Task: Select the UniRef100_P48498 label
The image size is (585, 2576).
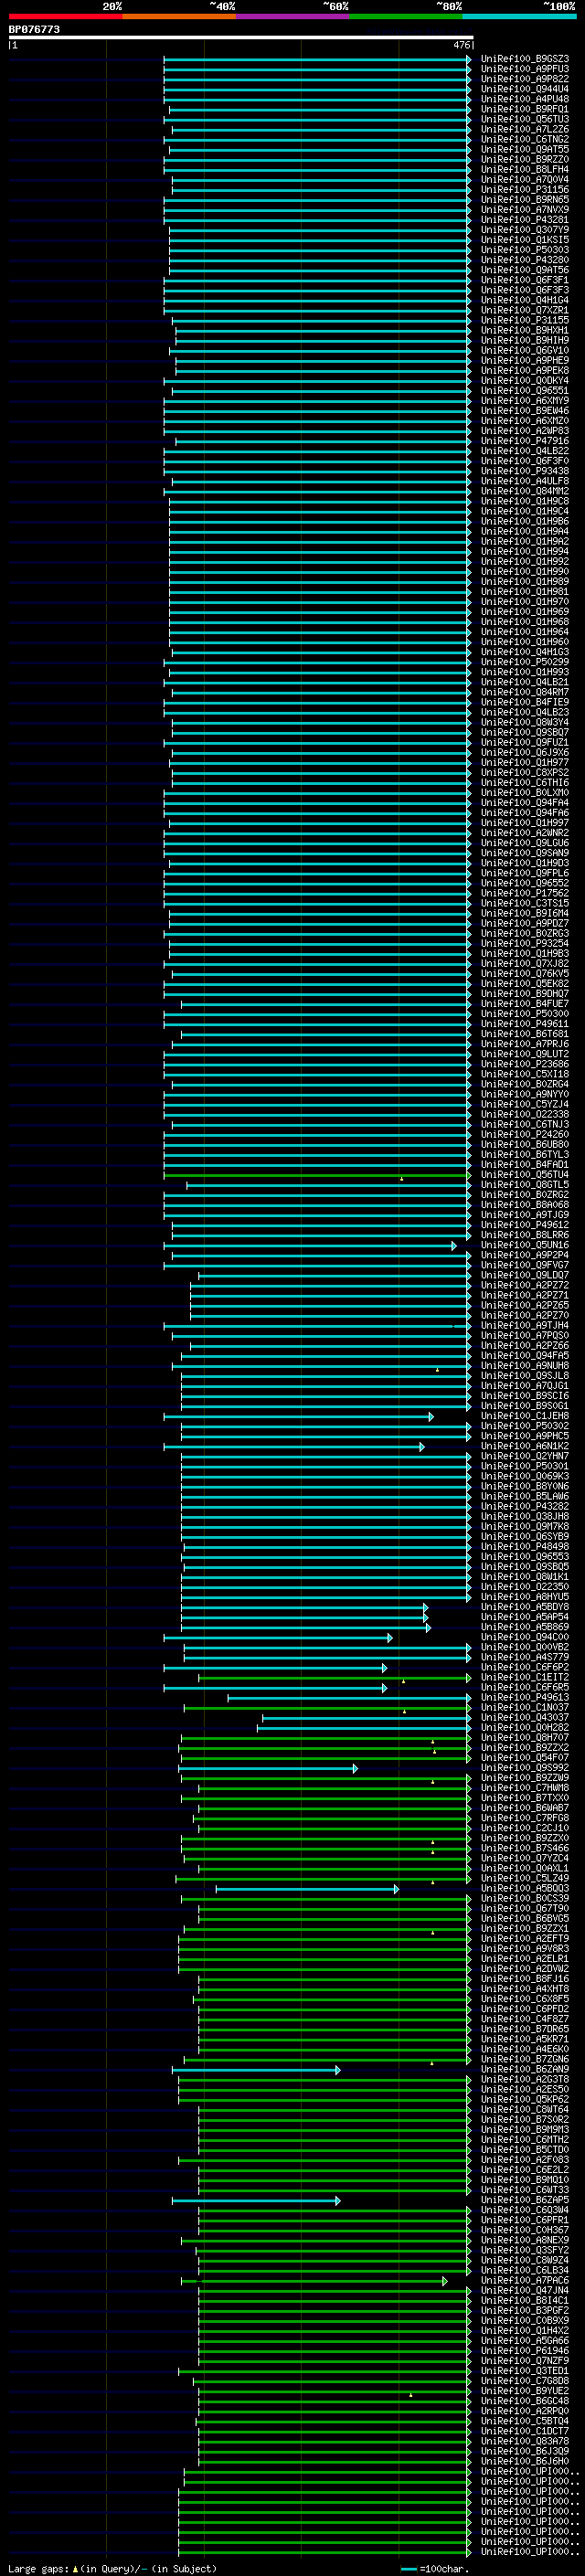Action: [x=525, y=1547]
